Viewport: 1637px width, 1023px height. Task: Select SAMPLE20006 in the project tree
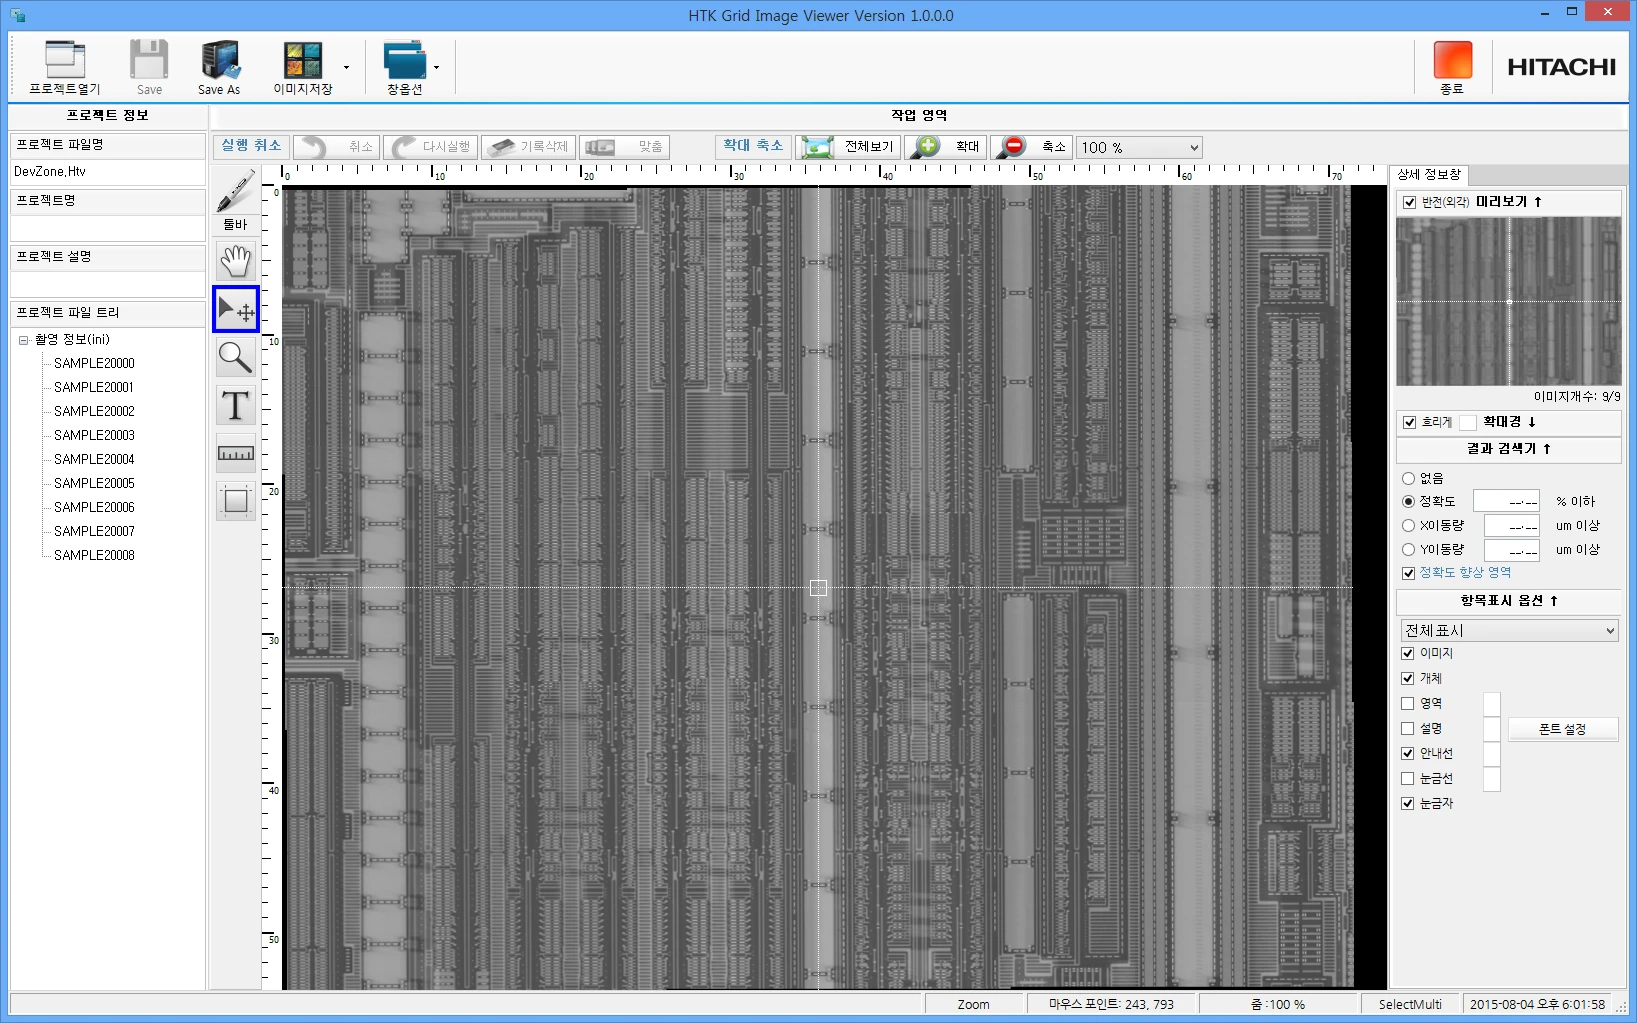click(x=94, y=507)
